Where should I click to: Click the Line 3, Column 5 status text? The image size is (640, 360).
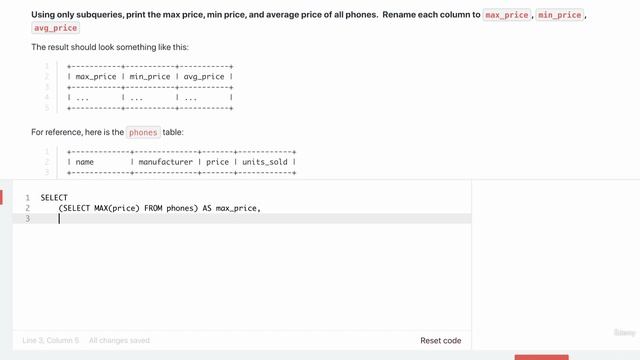[x=51, y=340]
